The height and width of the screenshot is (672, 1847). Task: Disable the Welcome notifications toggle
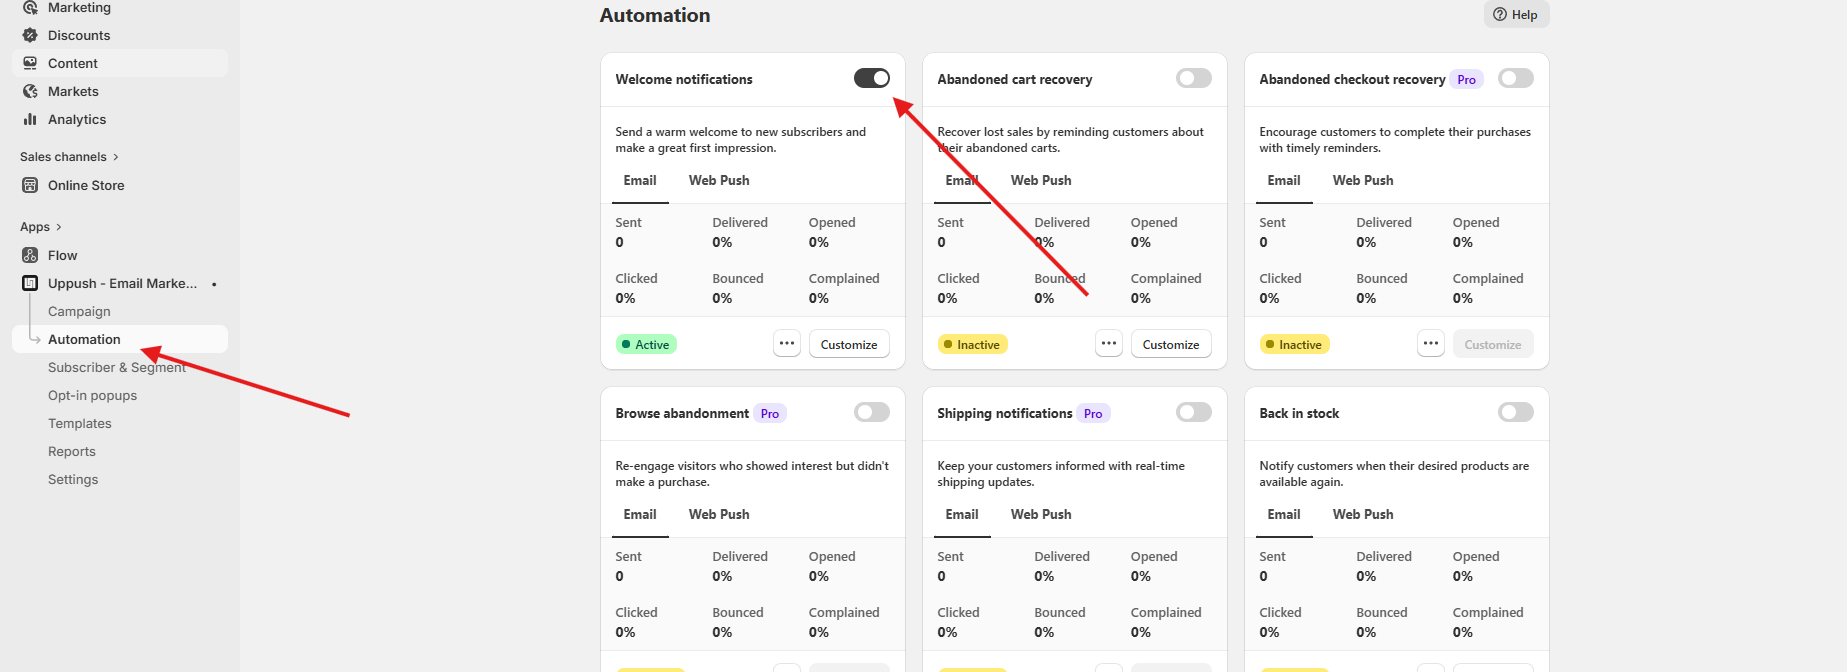871,78
